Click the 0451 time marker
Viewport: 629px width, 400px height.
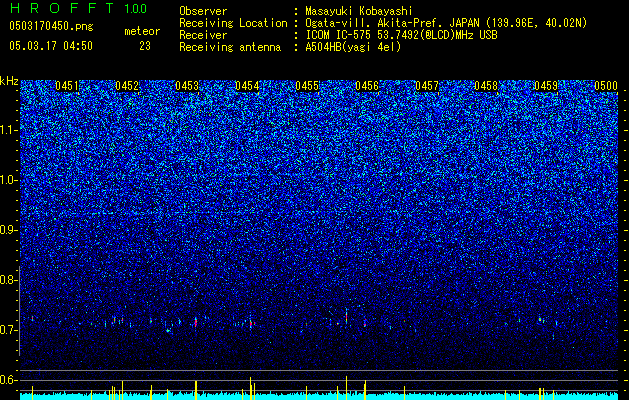click(x=67, y=86)
